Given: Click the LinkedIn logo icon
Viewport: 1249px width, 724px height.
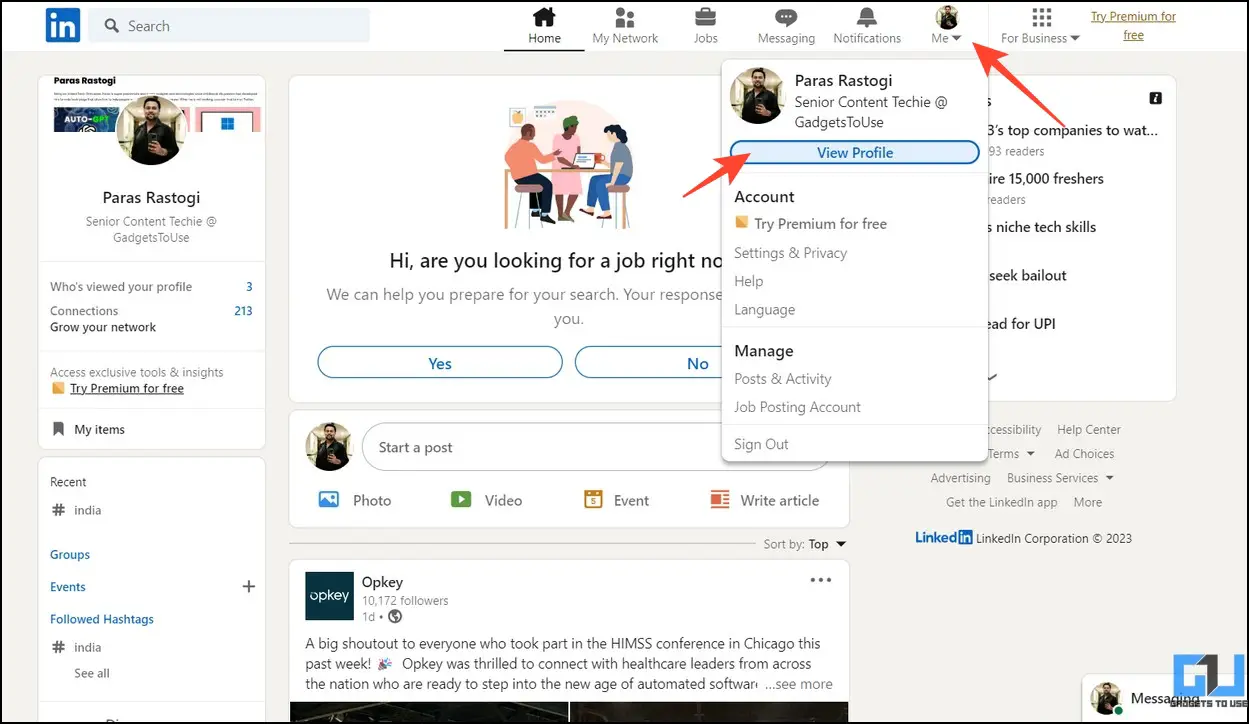Looking at the screenshot, I should (63, 25).
